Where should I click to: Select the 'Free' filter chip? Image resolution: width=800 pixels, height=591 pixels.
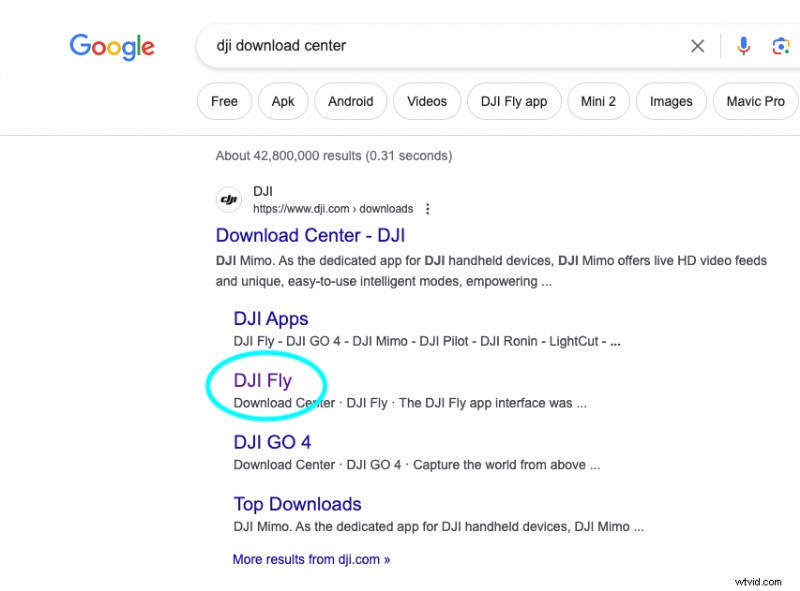[224, 101]
